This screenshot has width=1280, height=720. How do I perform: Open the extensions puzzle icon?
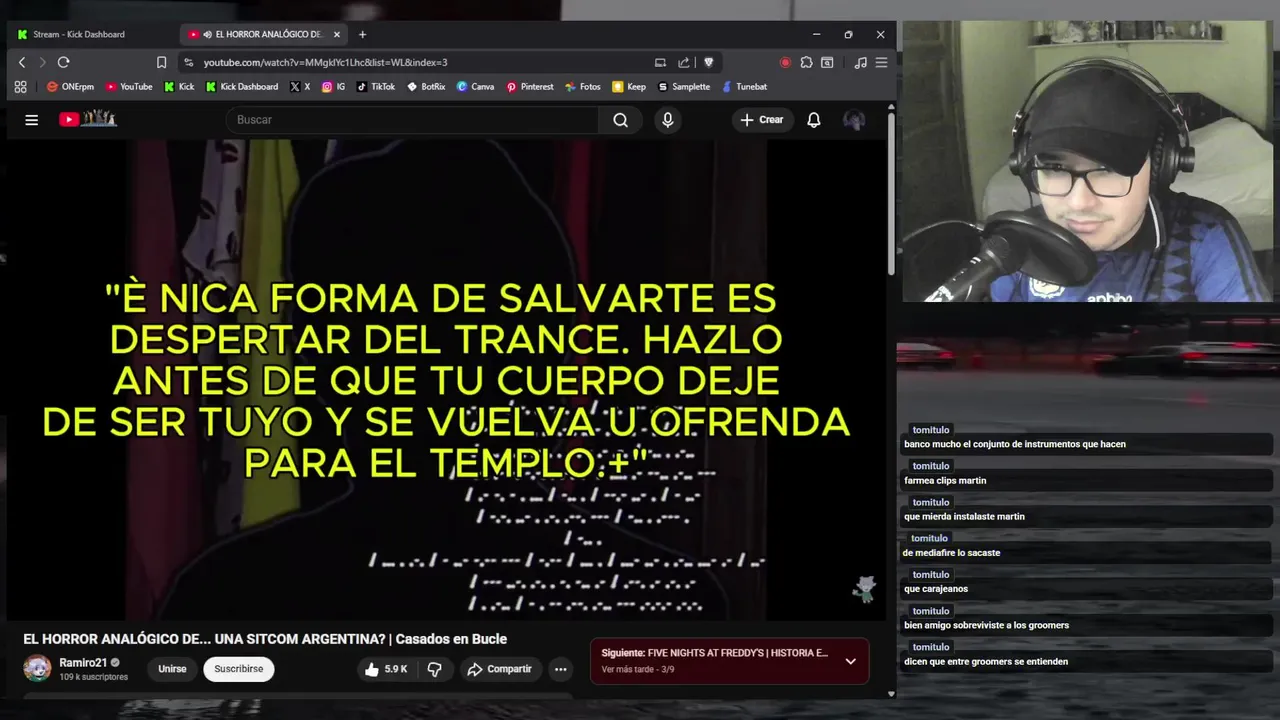[x=807, y=62]
